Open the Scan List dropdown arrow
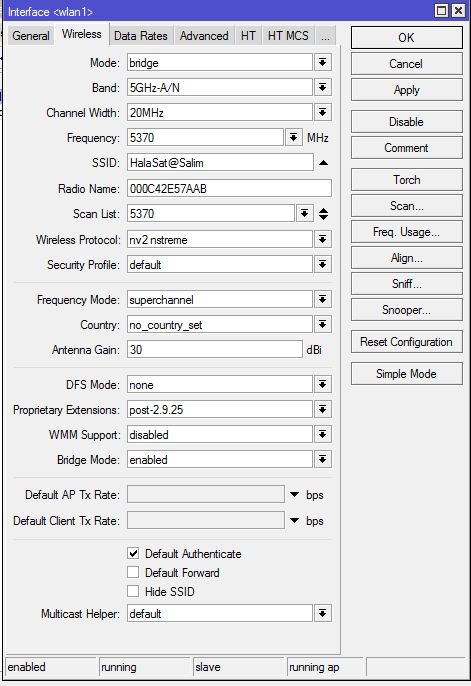Screen dimensions: 471x686 (x=304, y=214)
